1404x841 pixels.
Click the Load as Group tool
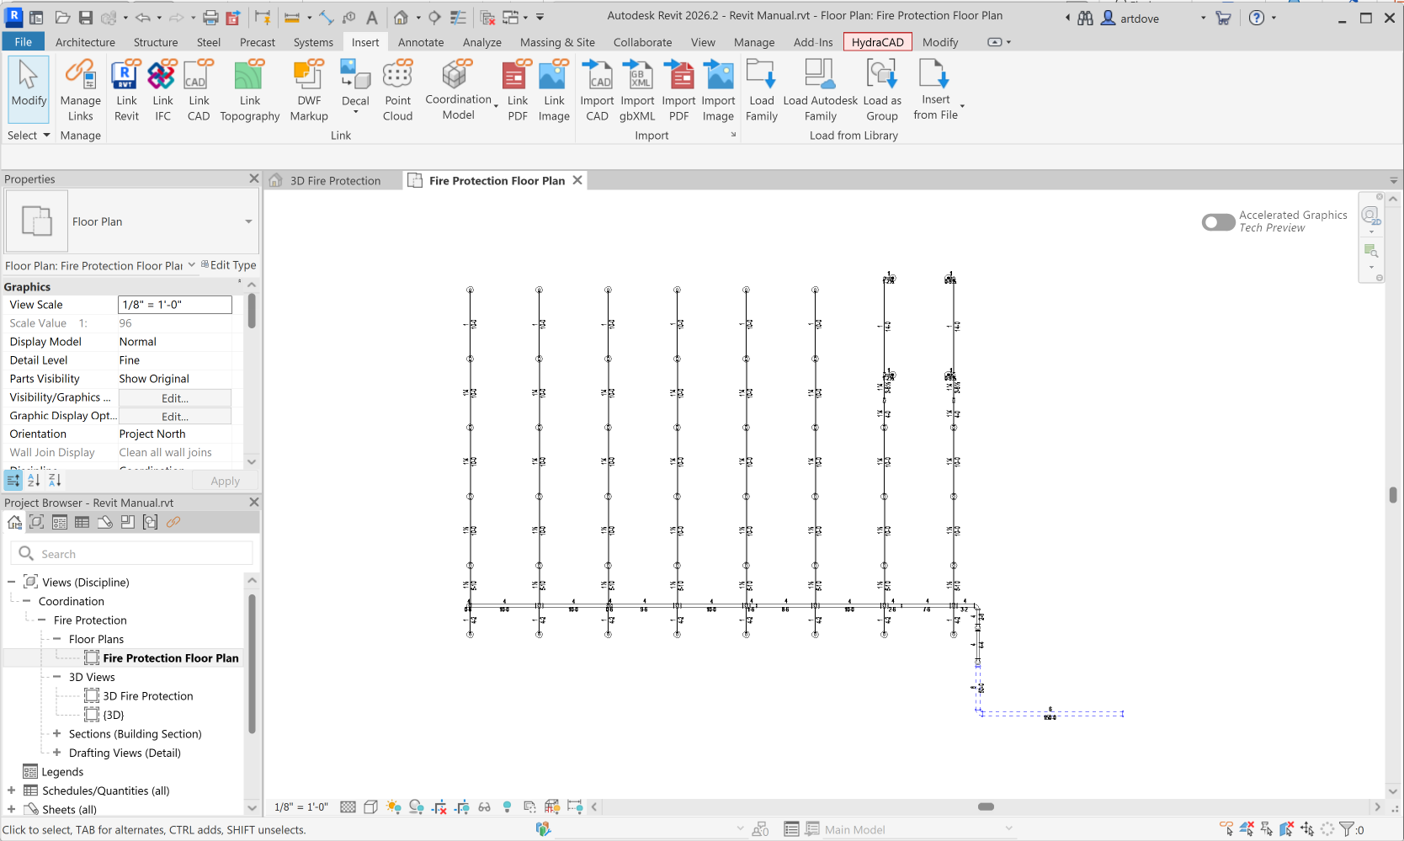point(881,90)
